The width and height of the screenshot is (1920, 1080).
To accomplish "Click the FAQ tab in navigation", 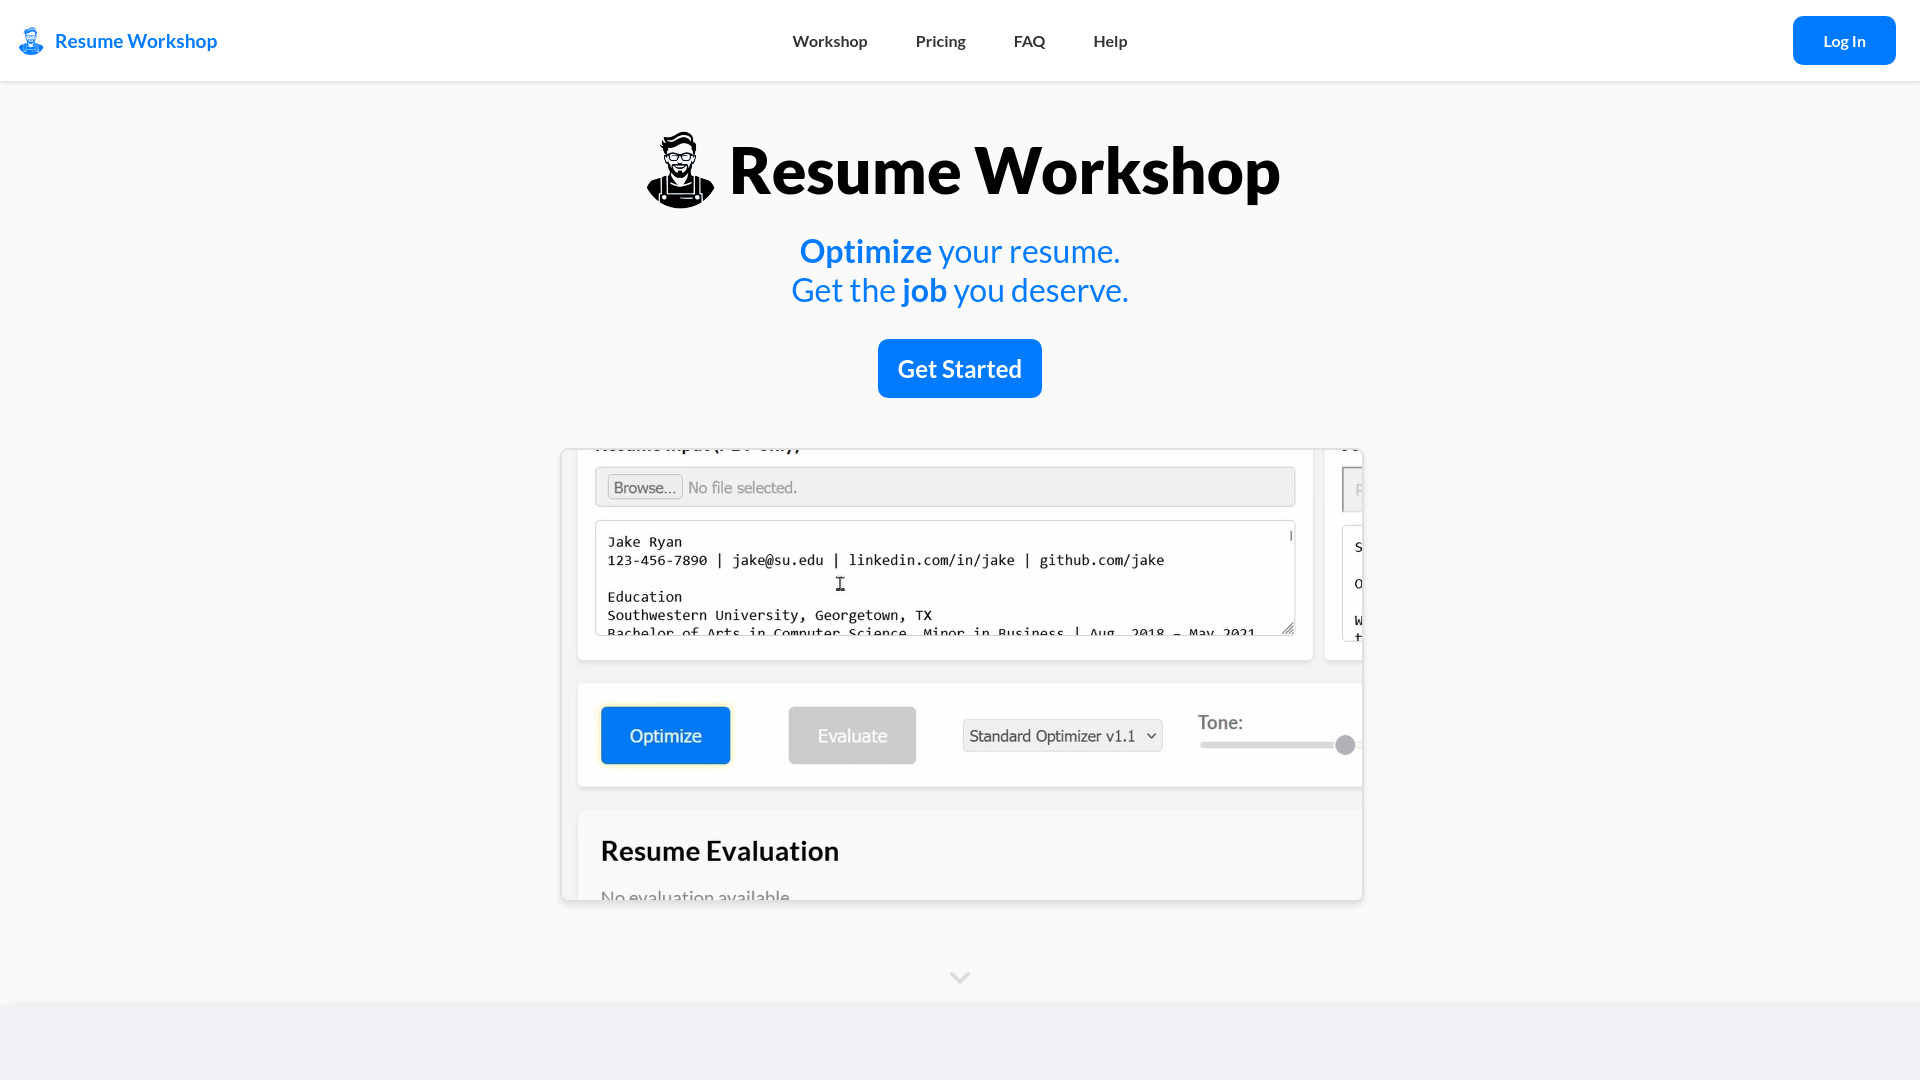I will click(1029, 40).
